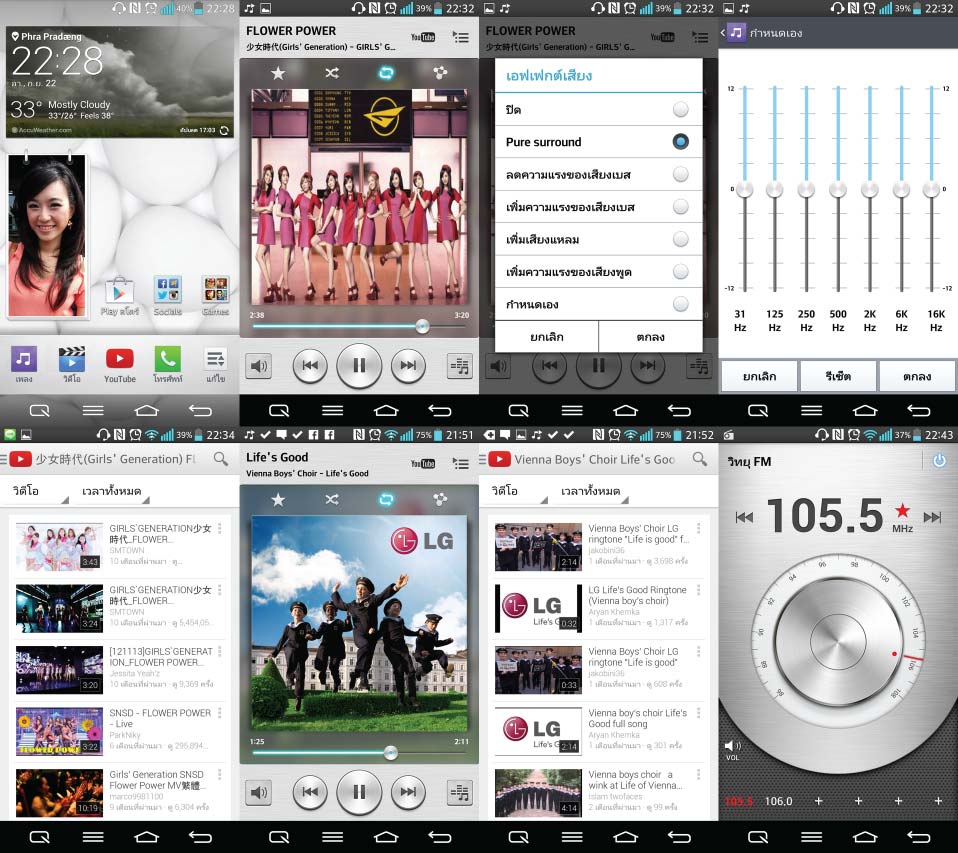The width and height of the screenshot is (958, 853).
Task: Tap the search icon in Vienna Boys' Choir results
Action: 700,459
